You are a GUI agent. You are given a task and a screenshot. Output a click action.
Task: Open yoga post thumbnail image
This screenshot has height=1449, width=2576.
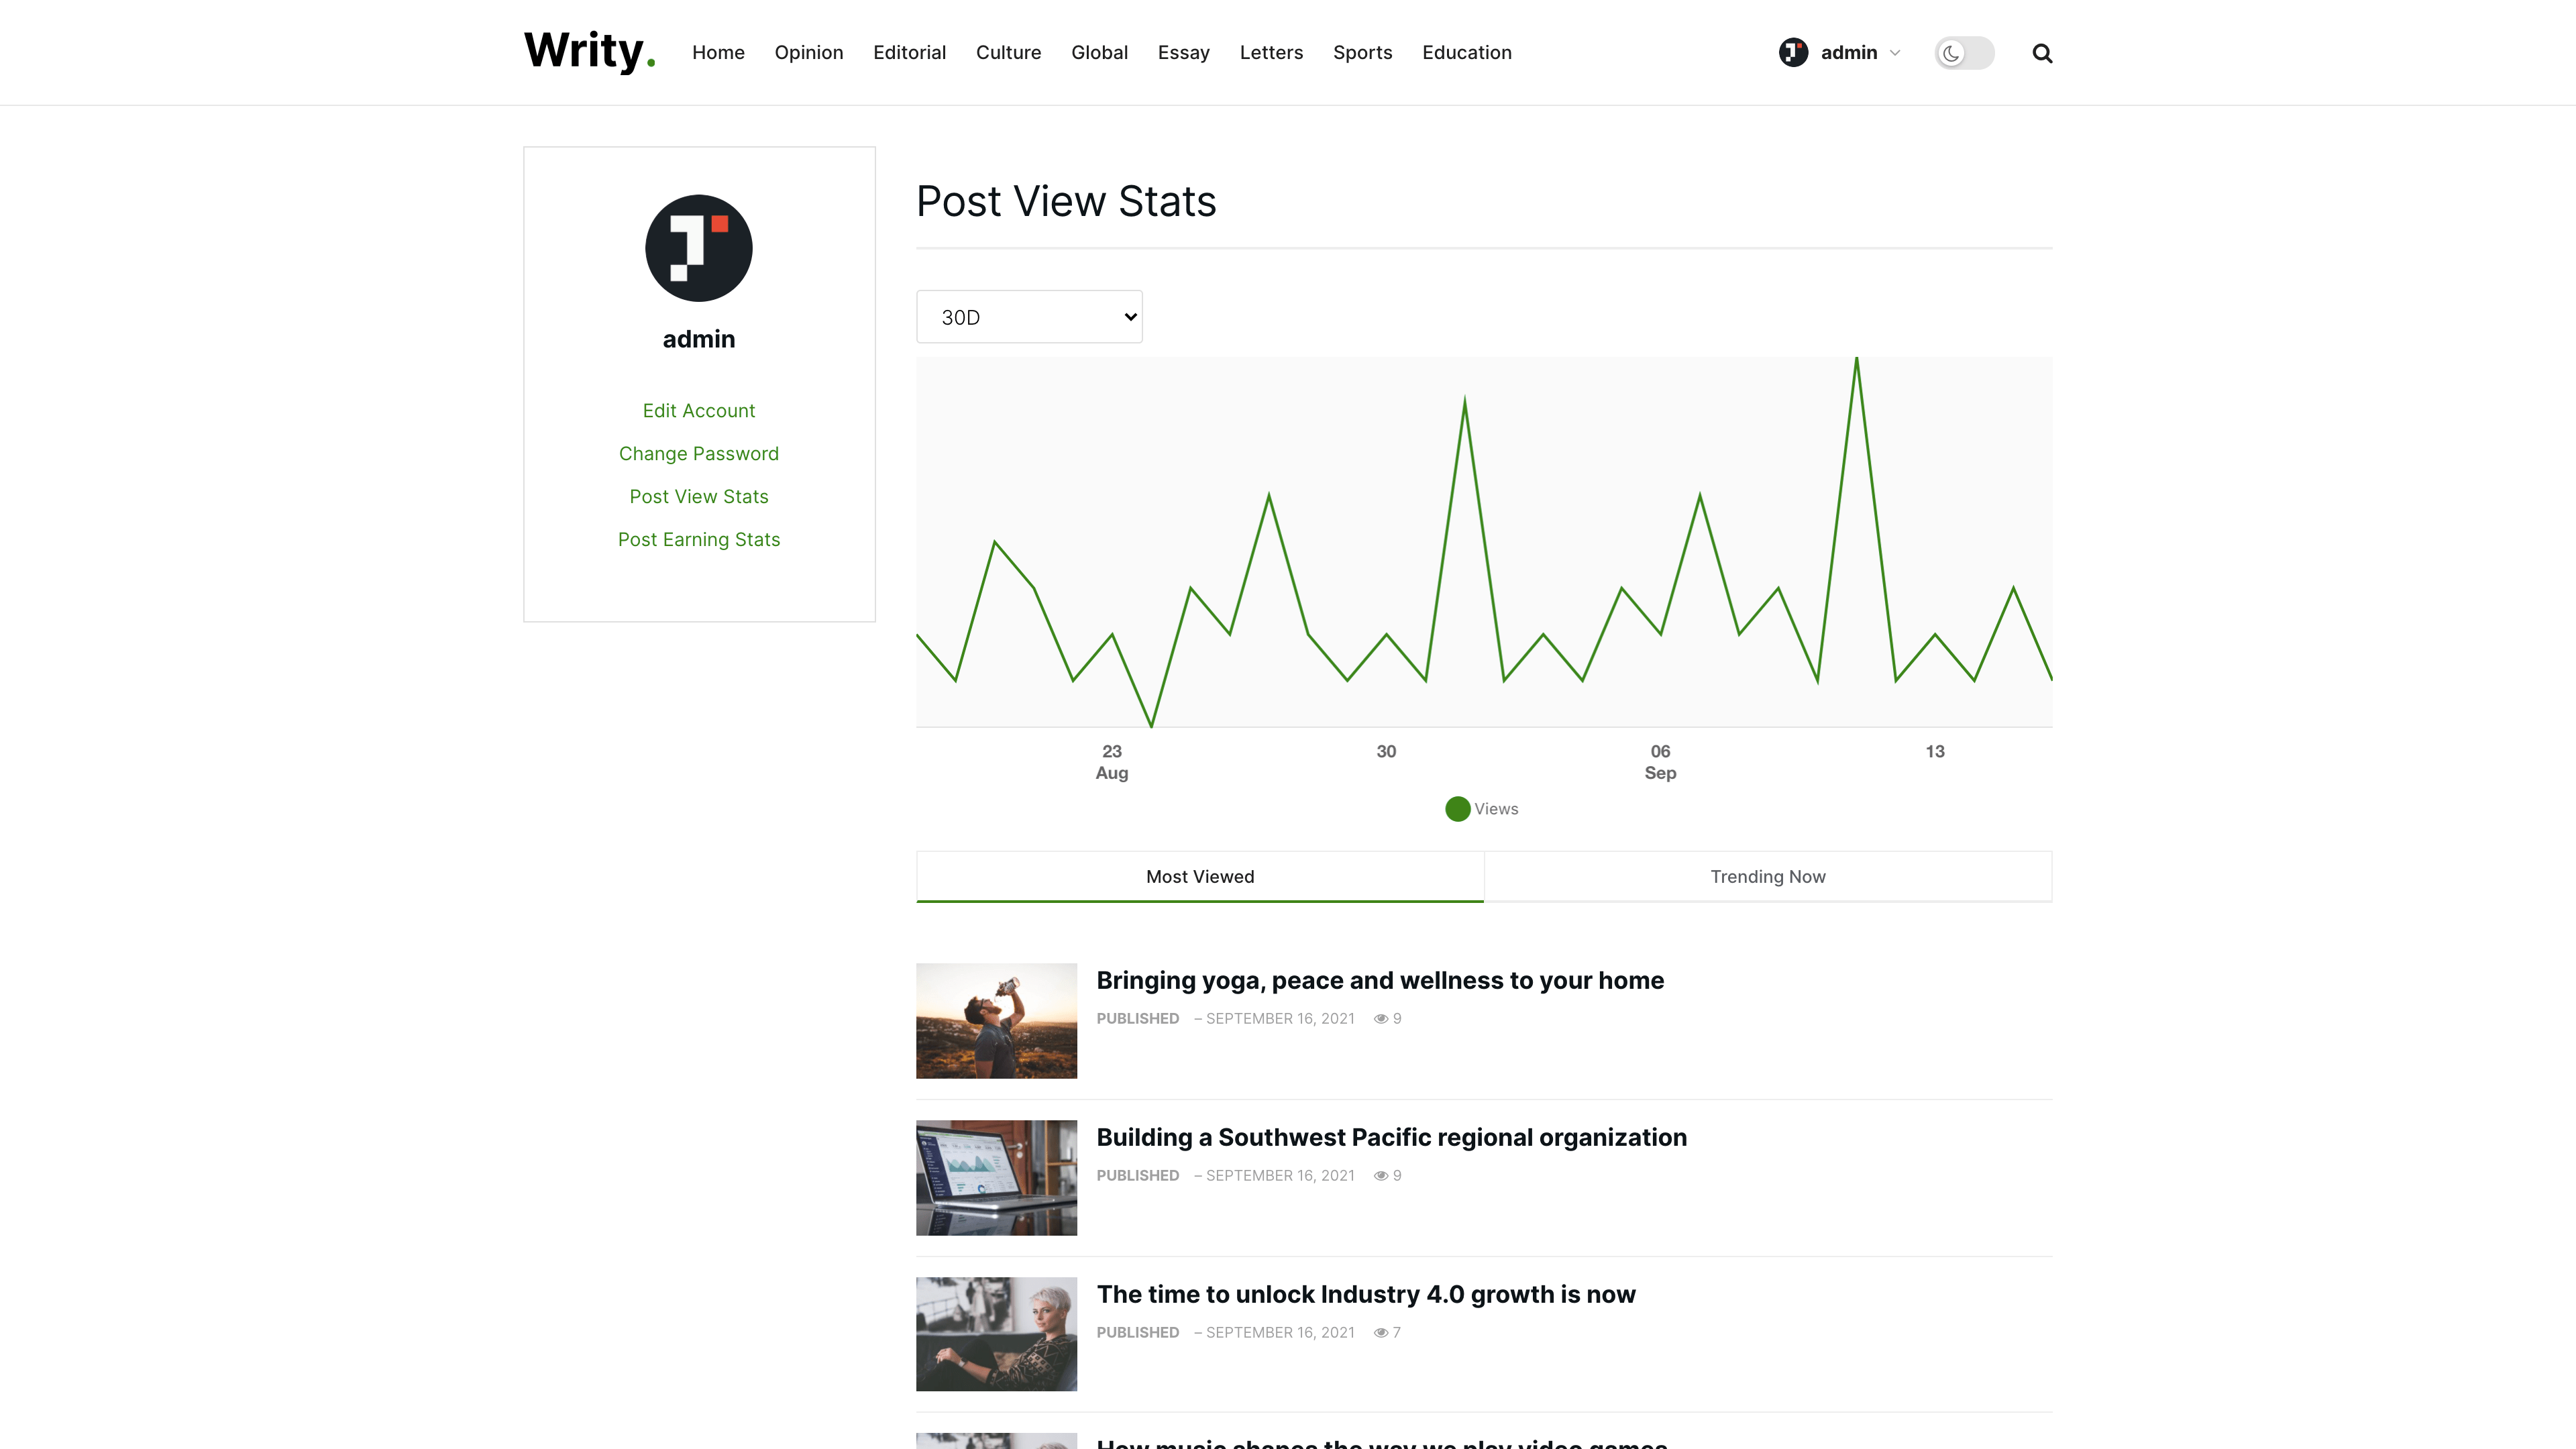(996, 1020)
